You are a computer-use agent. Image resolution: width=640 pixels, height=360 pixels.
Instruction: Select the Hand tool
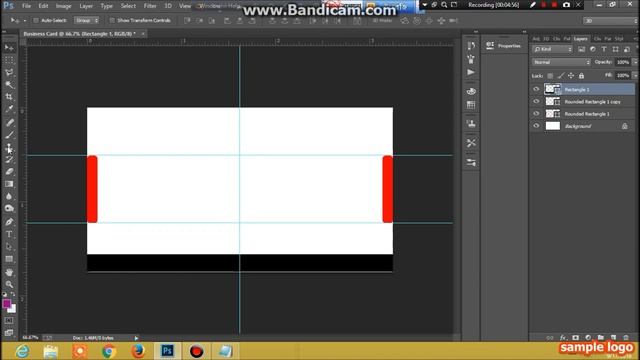tap(9, 272)
